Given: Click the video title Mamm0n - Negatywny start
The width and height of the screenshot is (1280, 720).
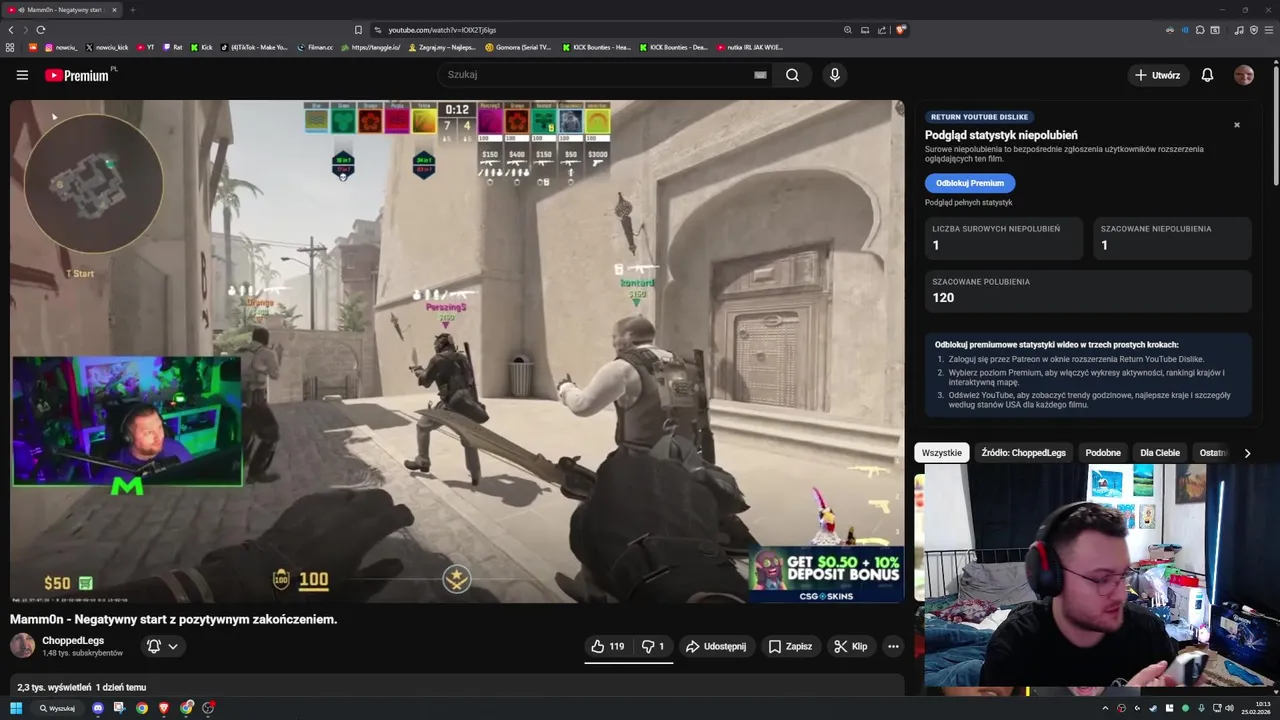Looking at the screenshot, I should 174,619.
